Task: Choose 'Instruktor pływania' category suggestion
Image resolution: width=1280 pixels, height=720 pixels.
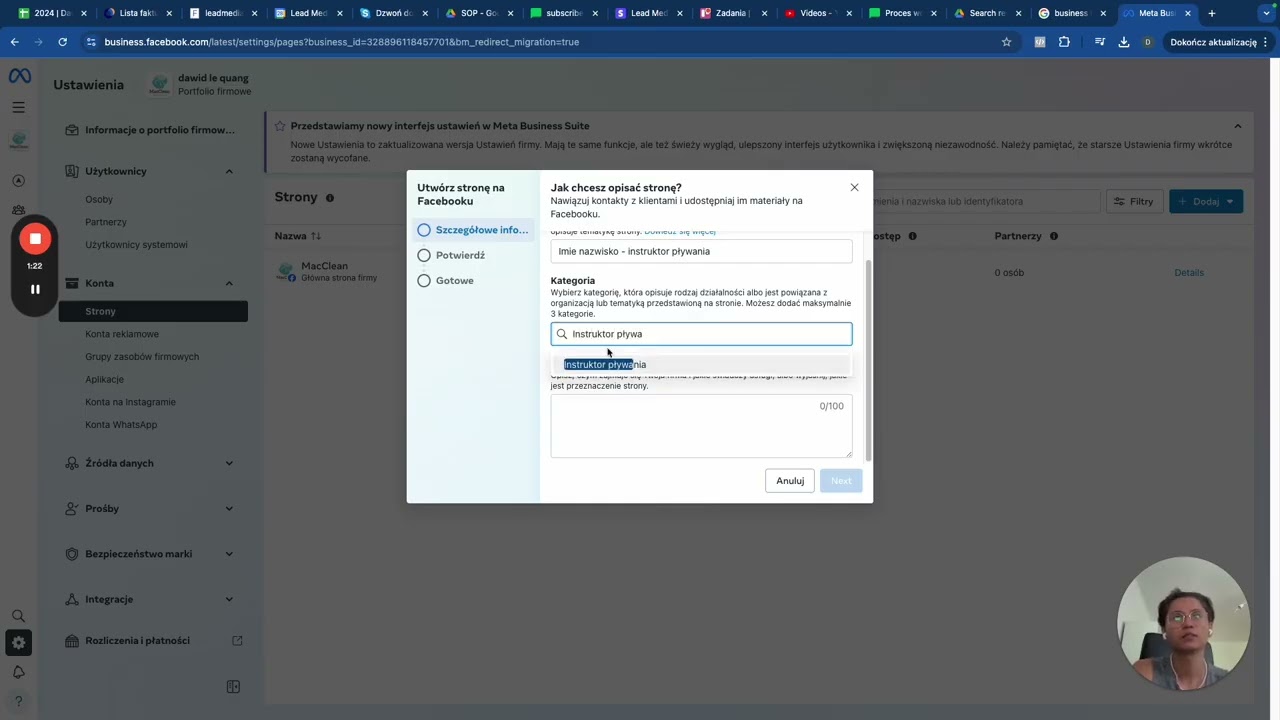Action: click(x=701, y=364)
